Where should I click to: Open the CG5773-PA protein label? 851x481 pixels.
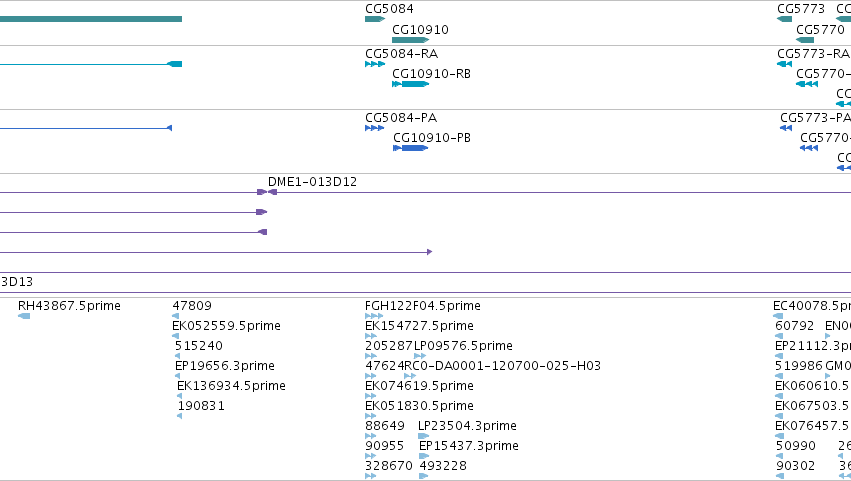[815, 118]
